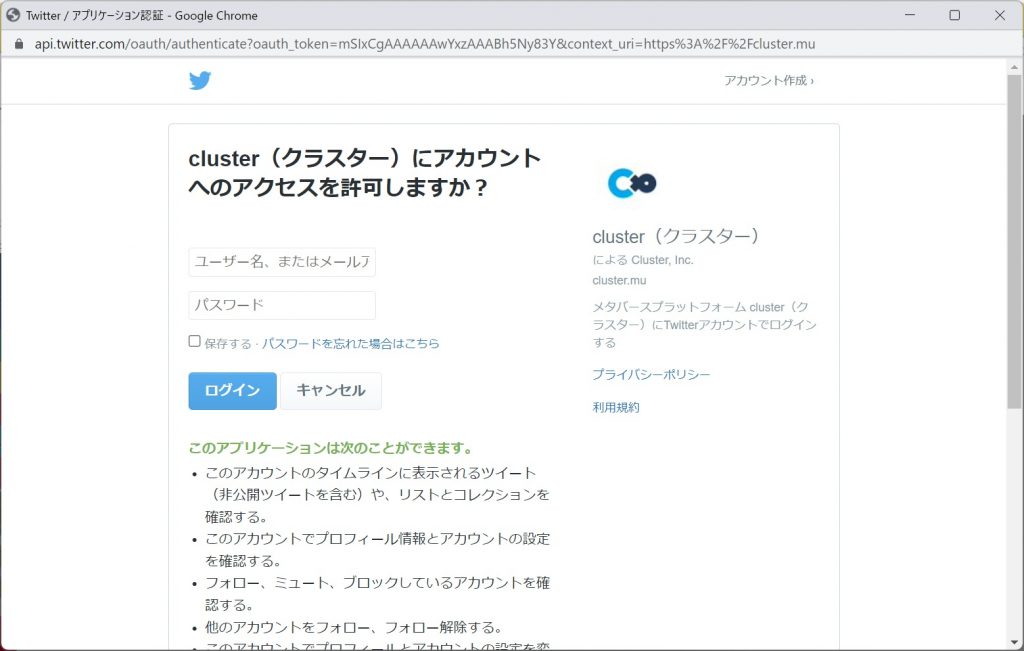
Task: Cancel authorization with キャンセル button
Action: click(x=330, y=390)
